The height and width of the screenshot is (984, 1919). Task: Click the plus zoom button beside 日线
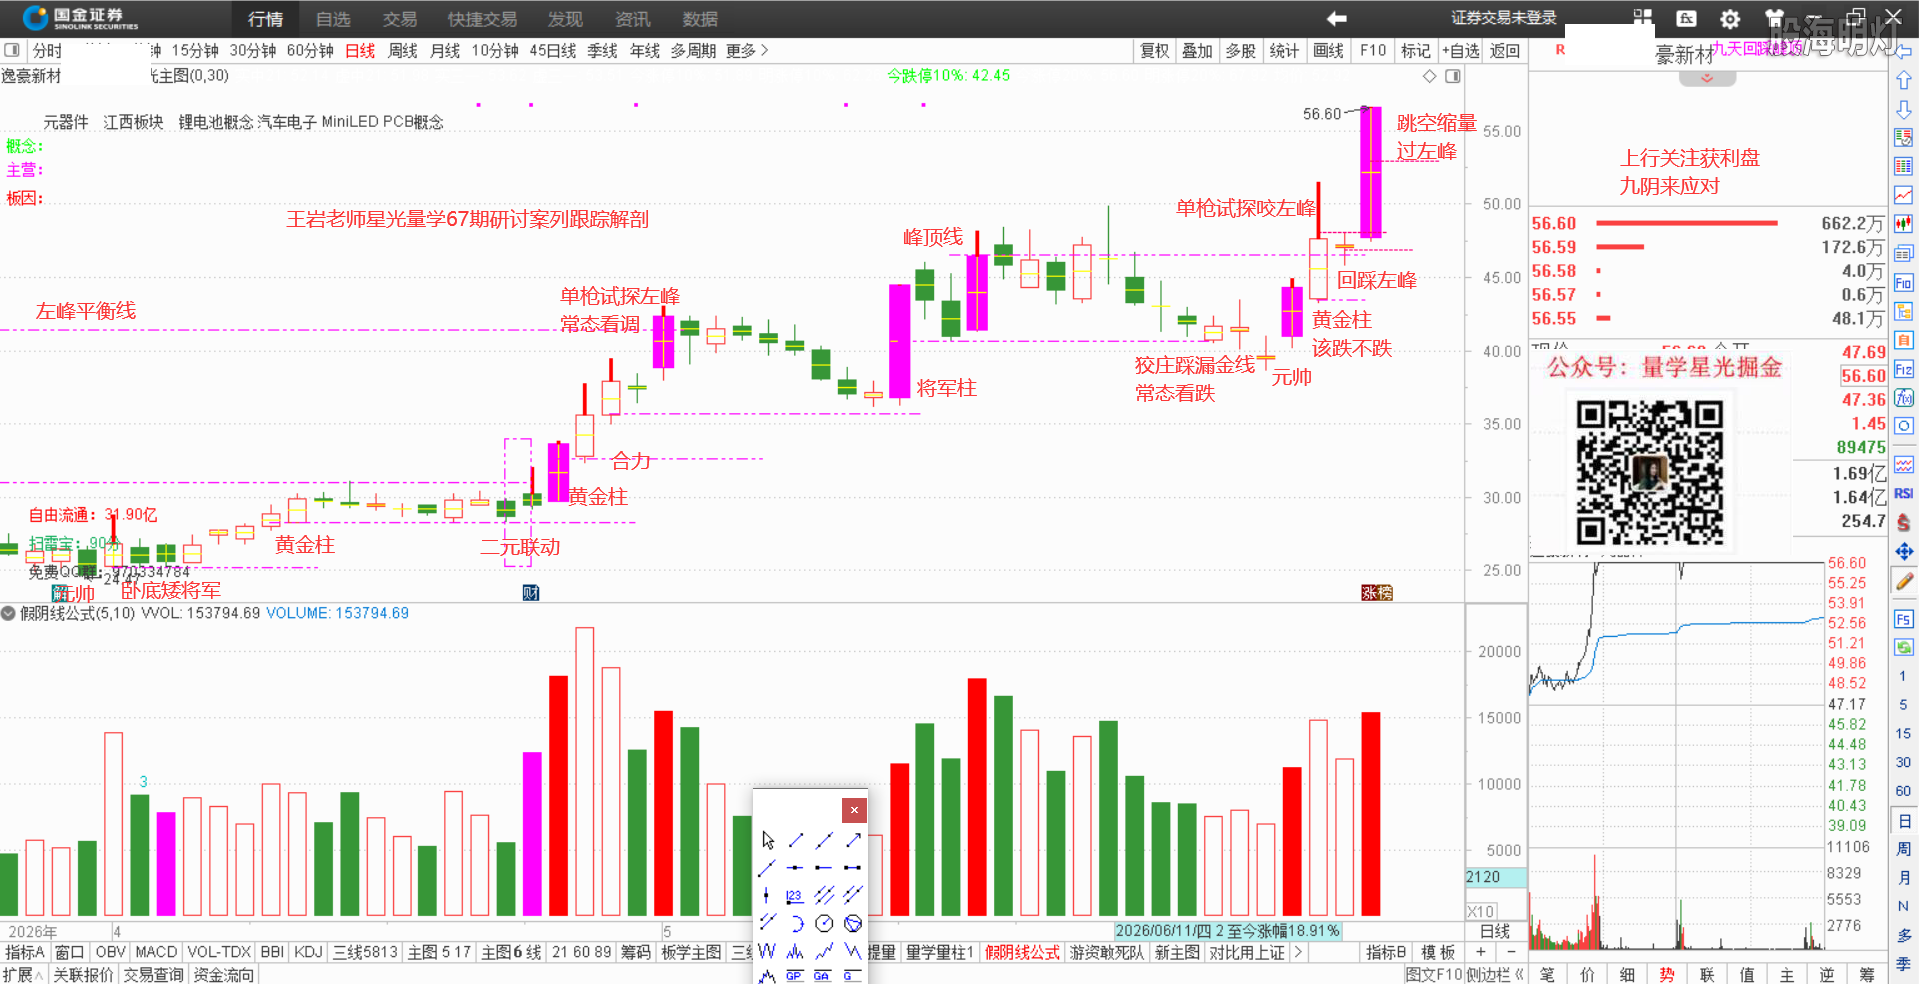pos(1481,952)
